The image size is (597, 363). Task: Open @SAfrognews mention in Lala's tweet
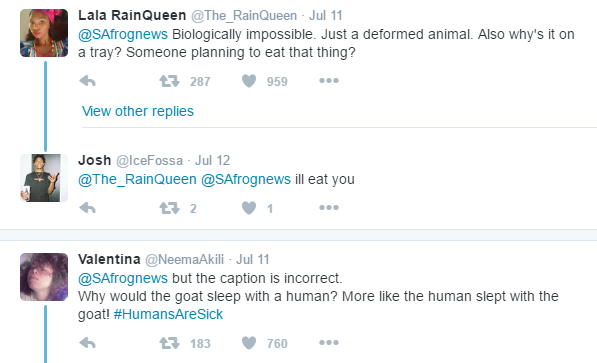[123, 34]
